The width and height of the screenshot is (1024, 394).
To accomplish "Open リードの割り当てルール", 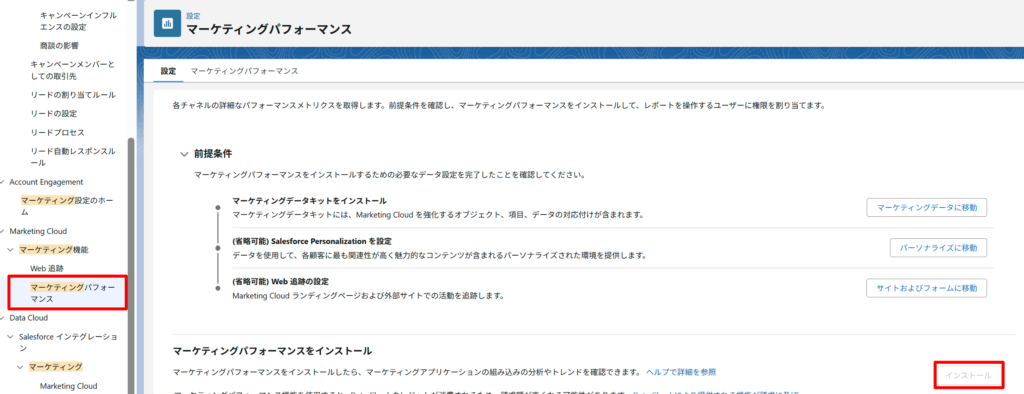I will (72, 95).
